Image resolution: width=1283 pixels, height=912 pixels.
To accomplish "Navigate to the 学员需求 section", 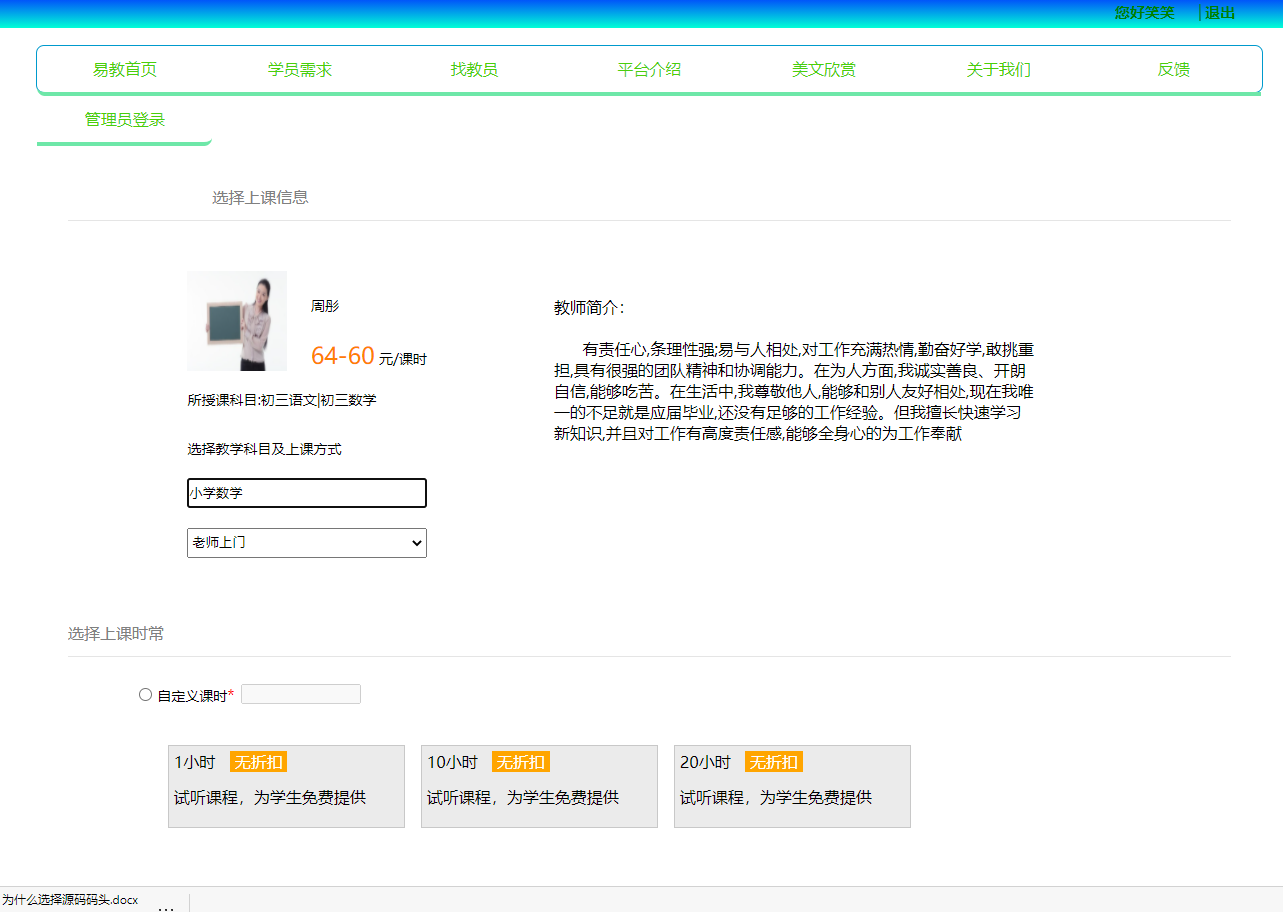I will 299,69.
